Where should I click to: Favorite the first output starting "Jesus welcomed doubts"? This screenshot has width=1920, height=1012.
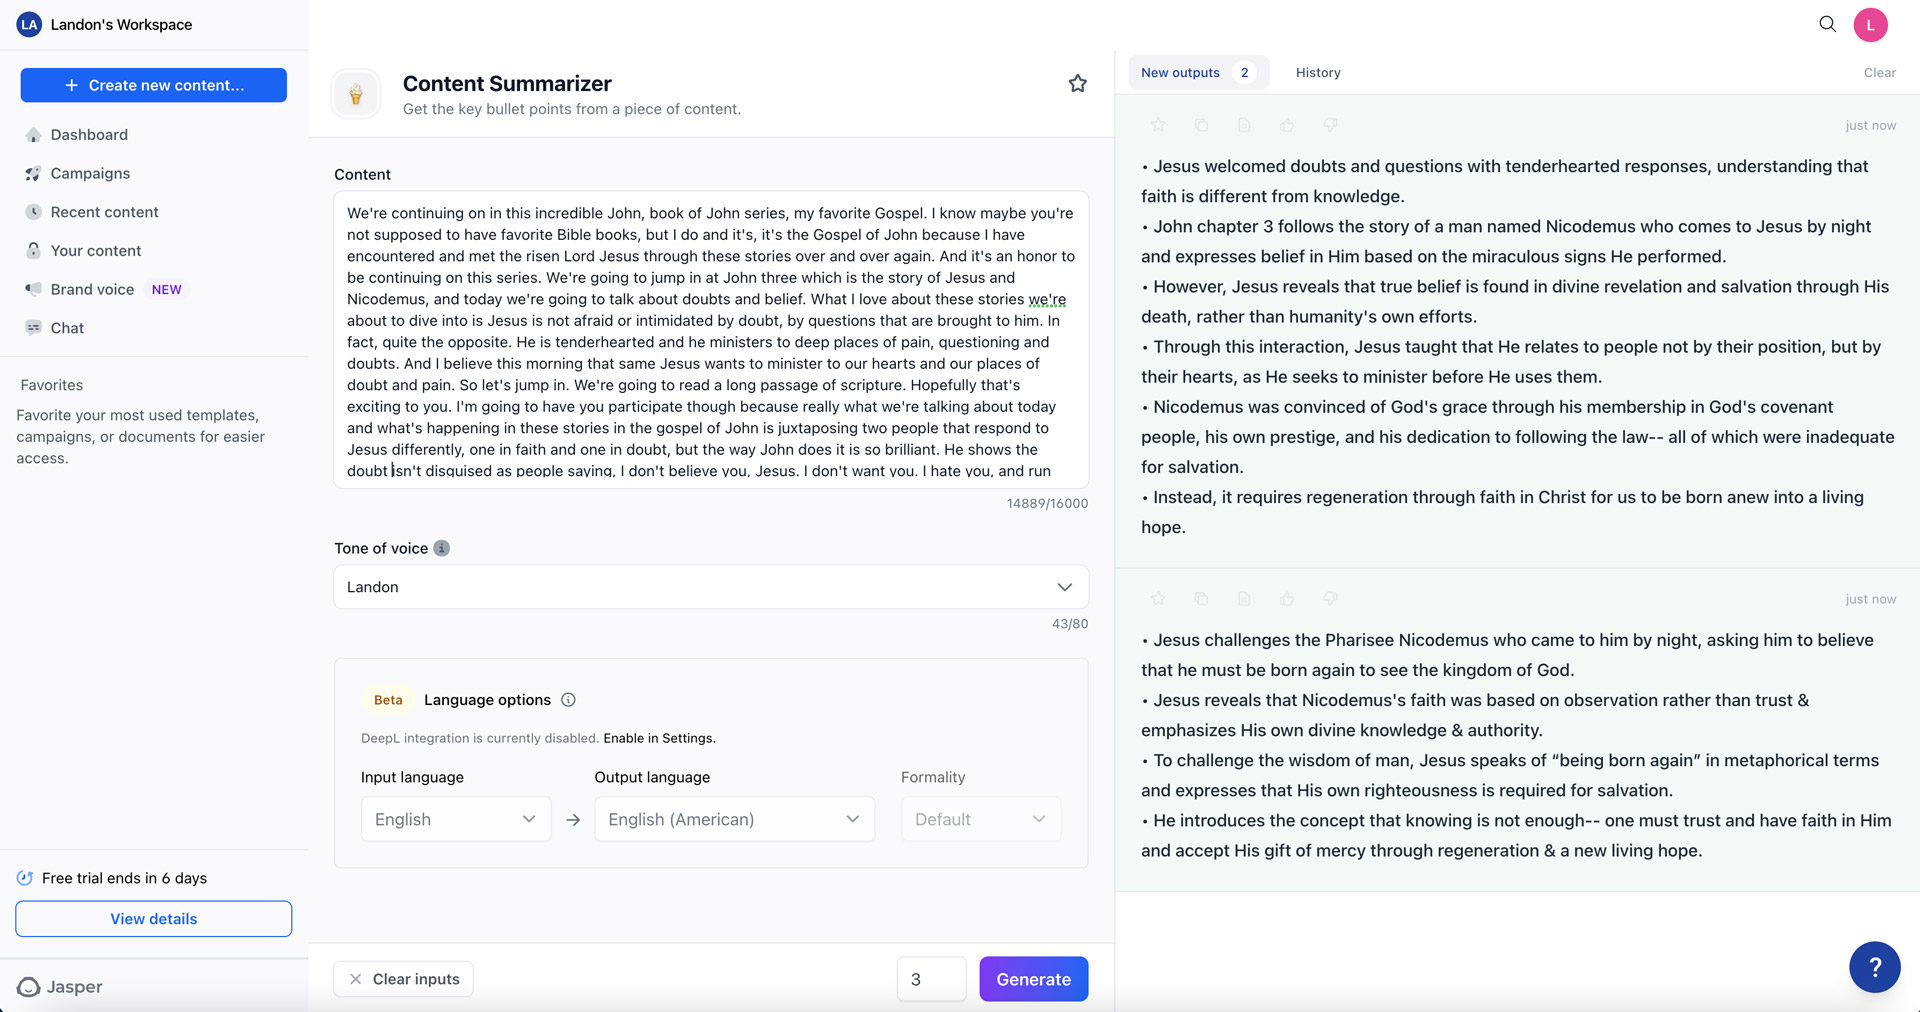click(x=1158, y=125)
